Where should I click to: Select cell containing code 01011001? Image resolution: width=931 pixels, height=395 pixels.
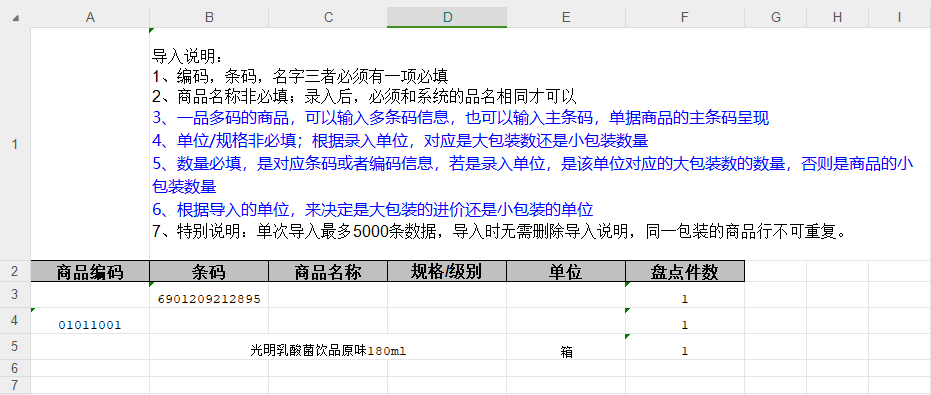coord(90,321)
